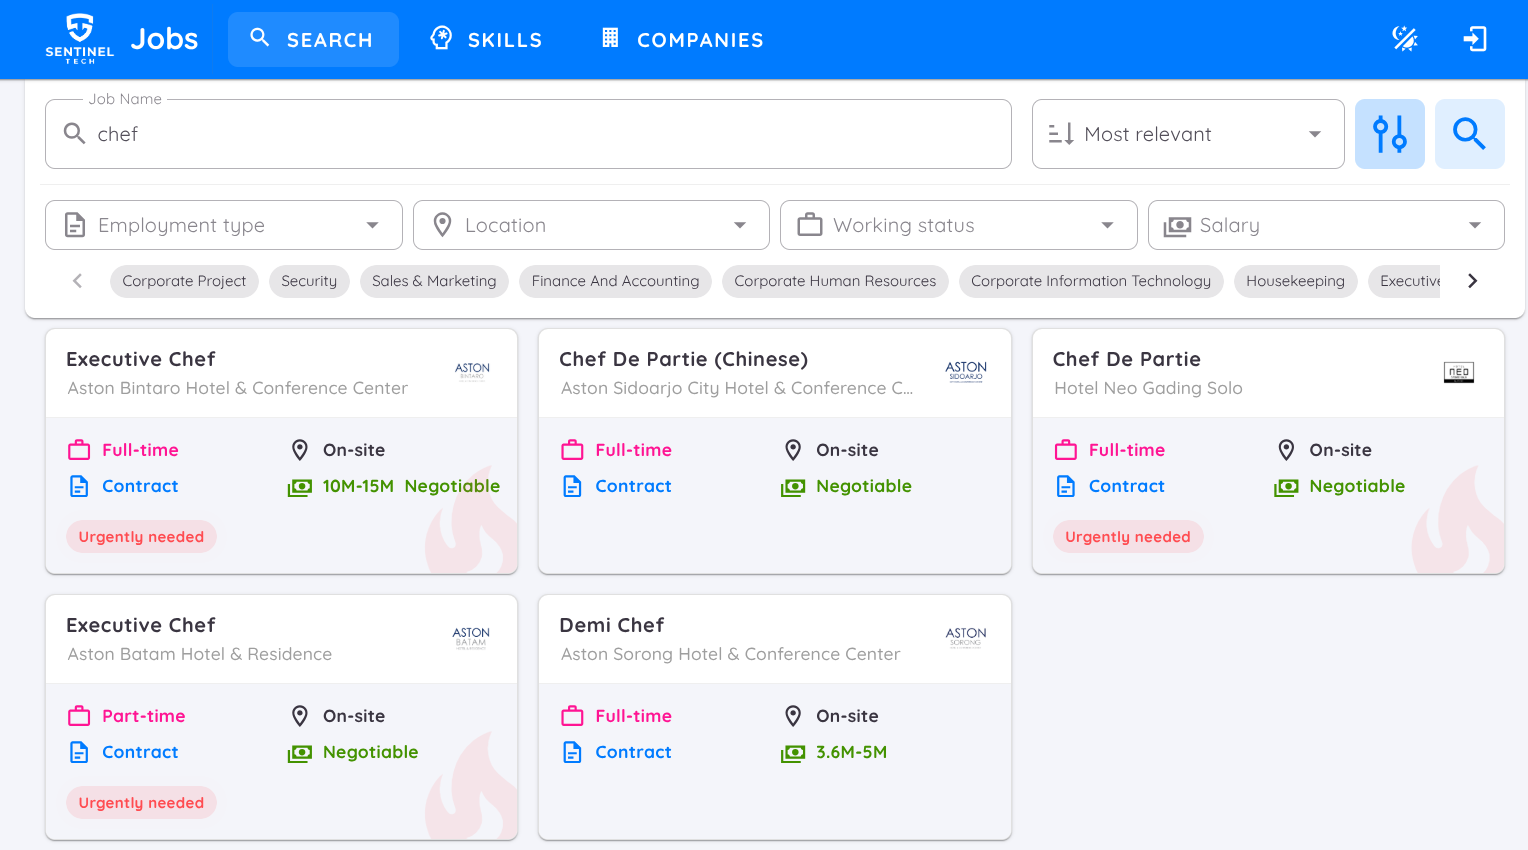Click the Sentinel Tech logo

tap(79, 39)
